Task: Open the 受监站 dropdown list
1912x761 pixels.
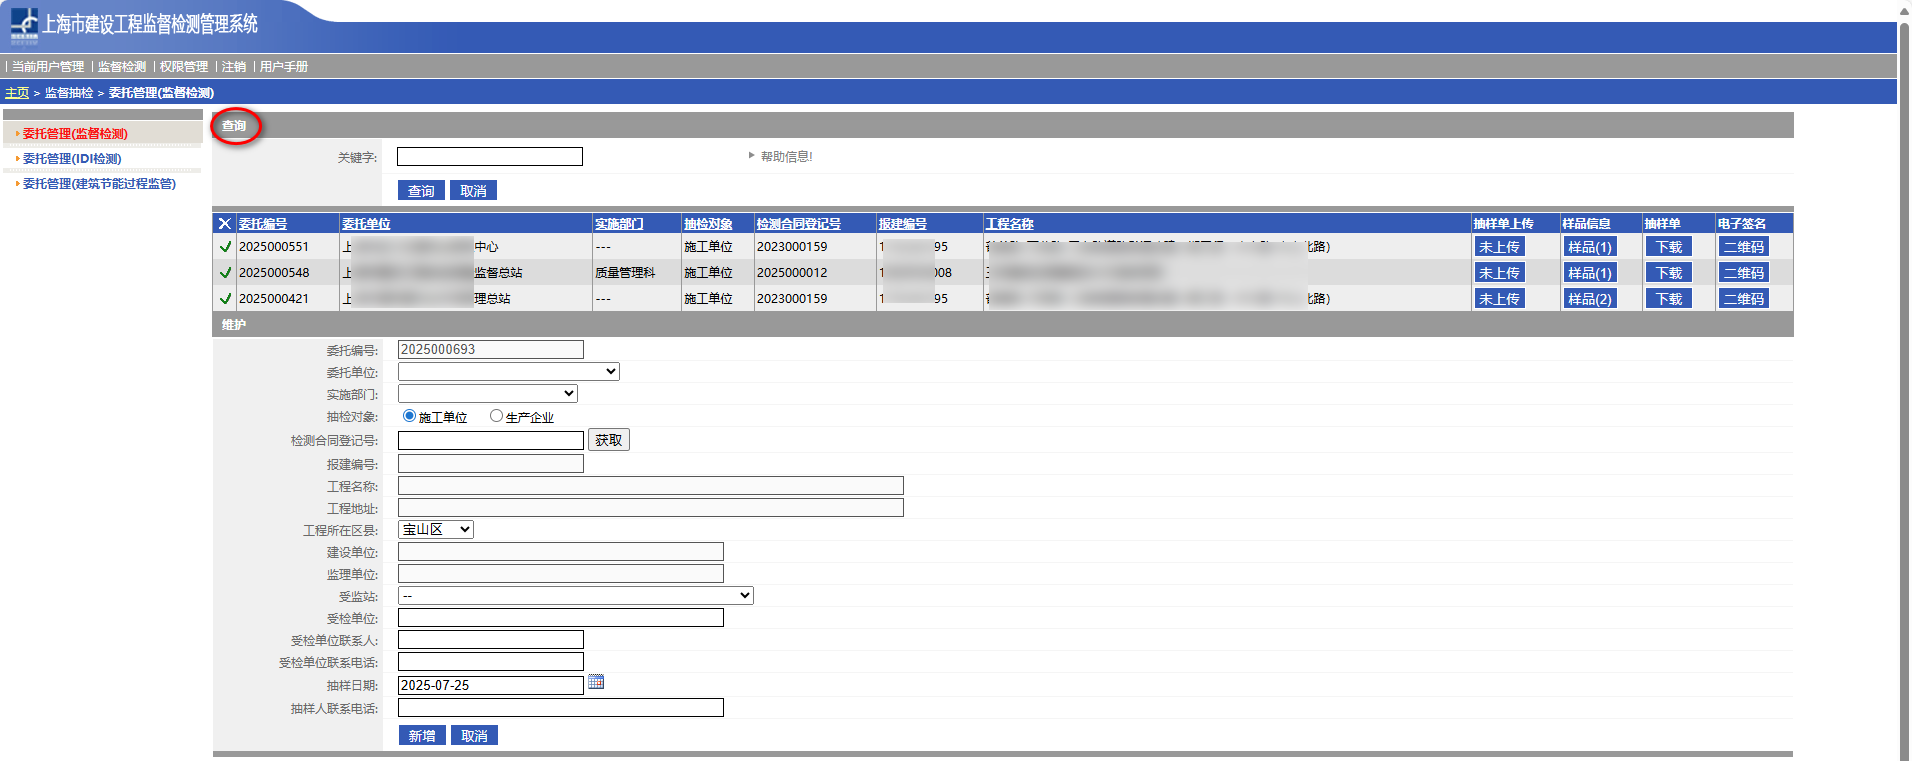Action: point(575,596)
